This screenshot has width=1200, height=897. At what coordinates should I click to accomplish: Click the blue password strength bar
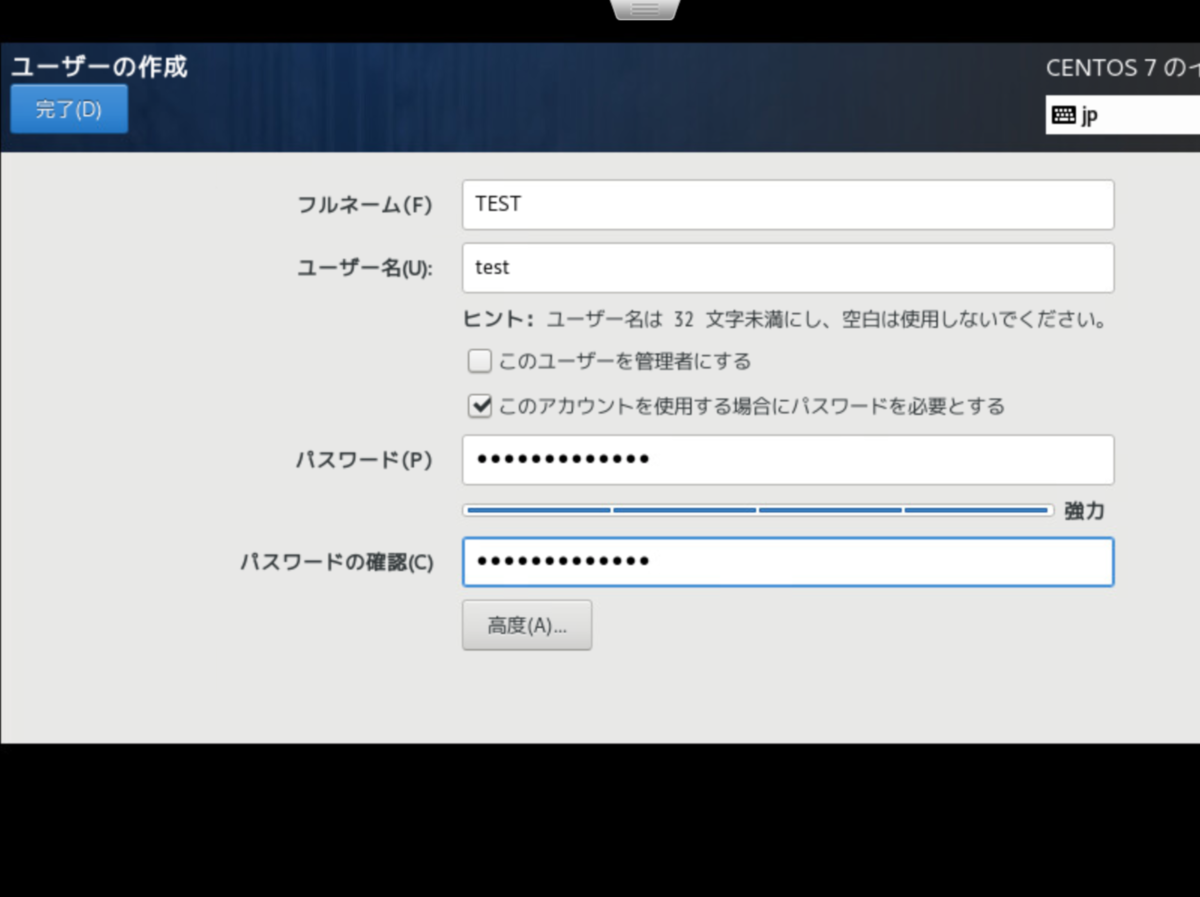click(x=755, y=510)
